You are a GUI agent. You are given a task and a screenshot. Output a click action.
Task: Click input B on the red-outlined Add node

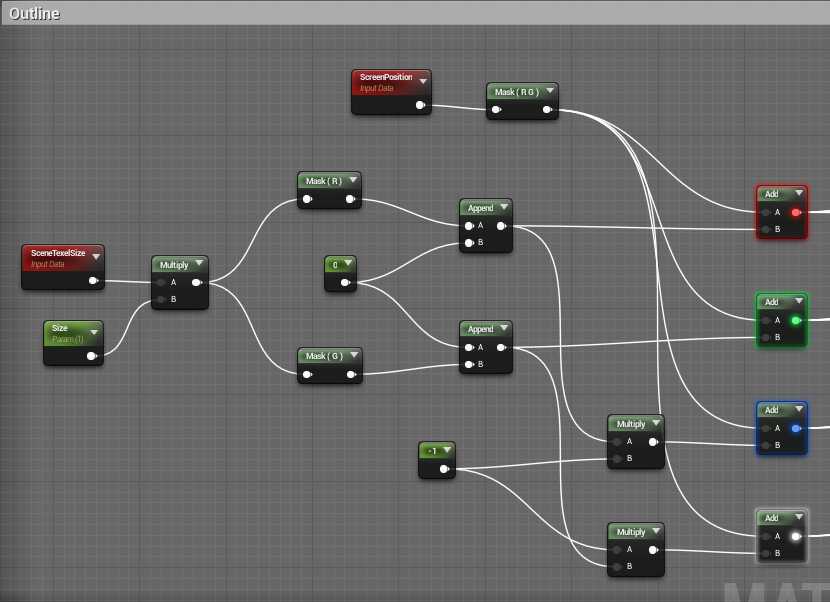click(x=765, y=230)
